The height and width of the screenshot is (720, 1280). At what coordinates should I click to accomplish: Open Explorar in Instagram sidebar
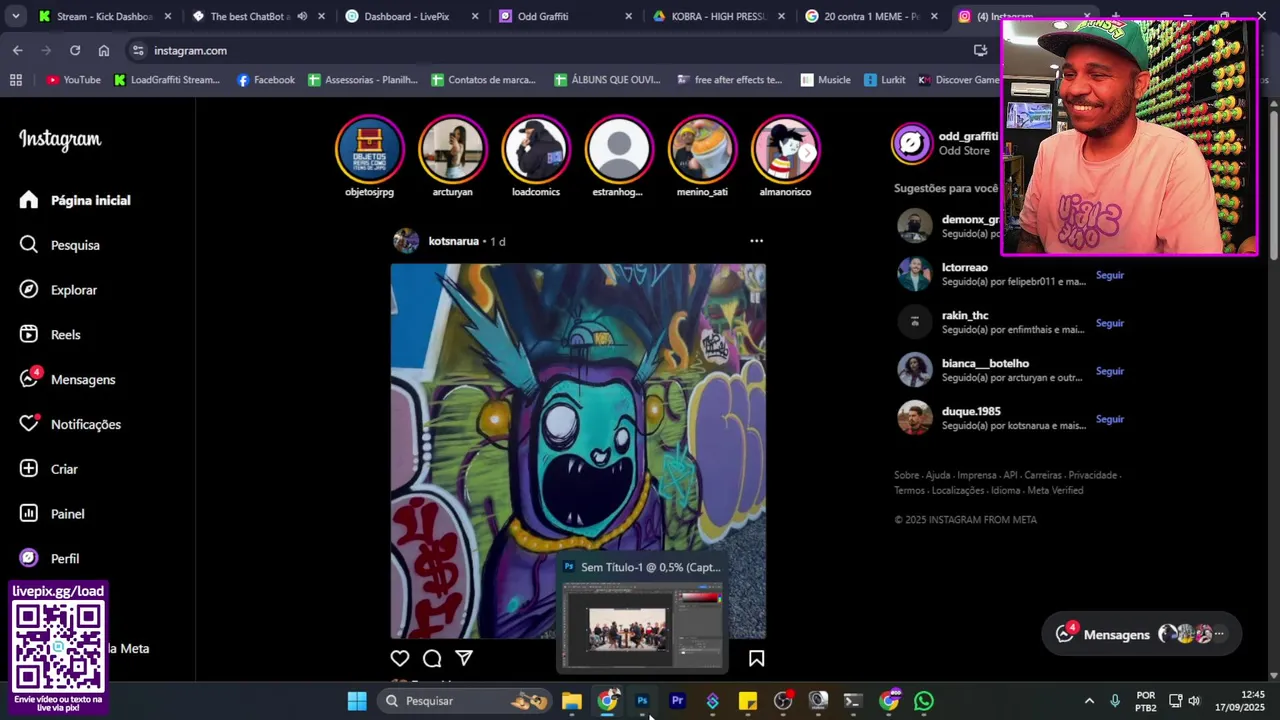pos(59,290)
